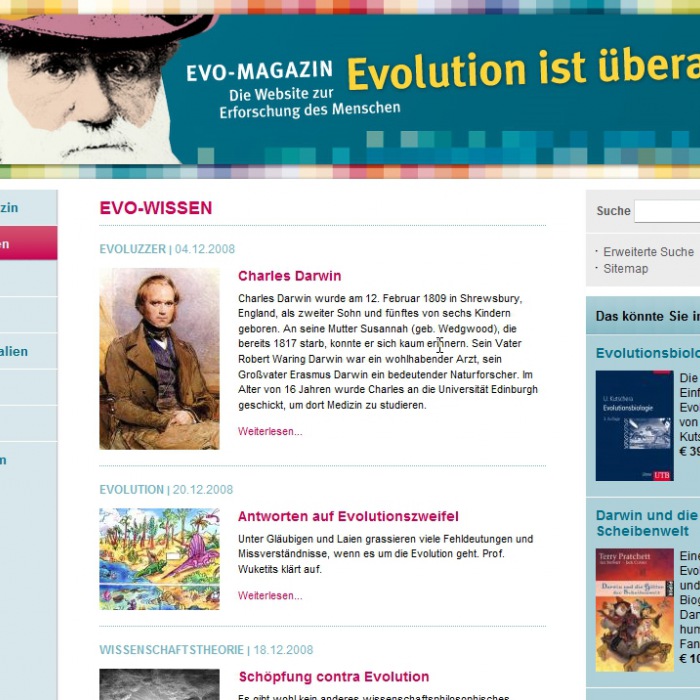Click the grayscale Schöpfung article thumbnail

(x=159, y=684)
